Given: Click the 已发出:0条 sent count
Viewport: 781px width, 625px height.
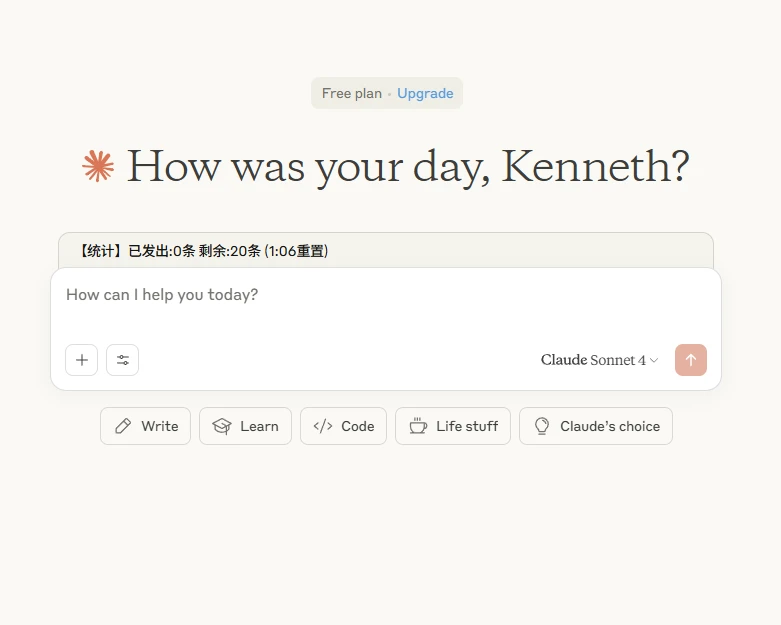Looking at the screenshot, I should point(162,251).
